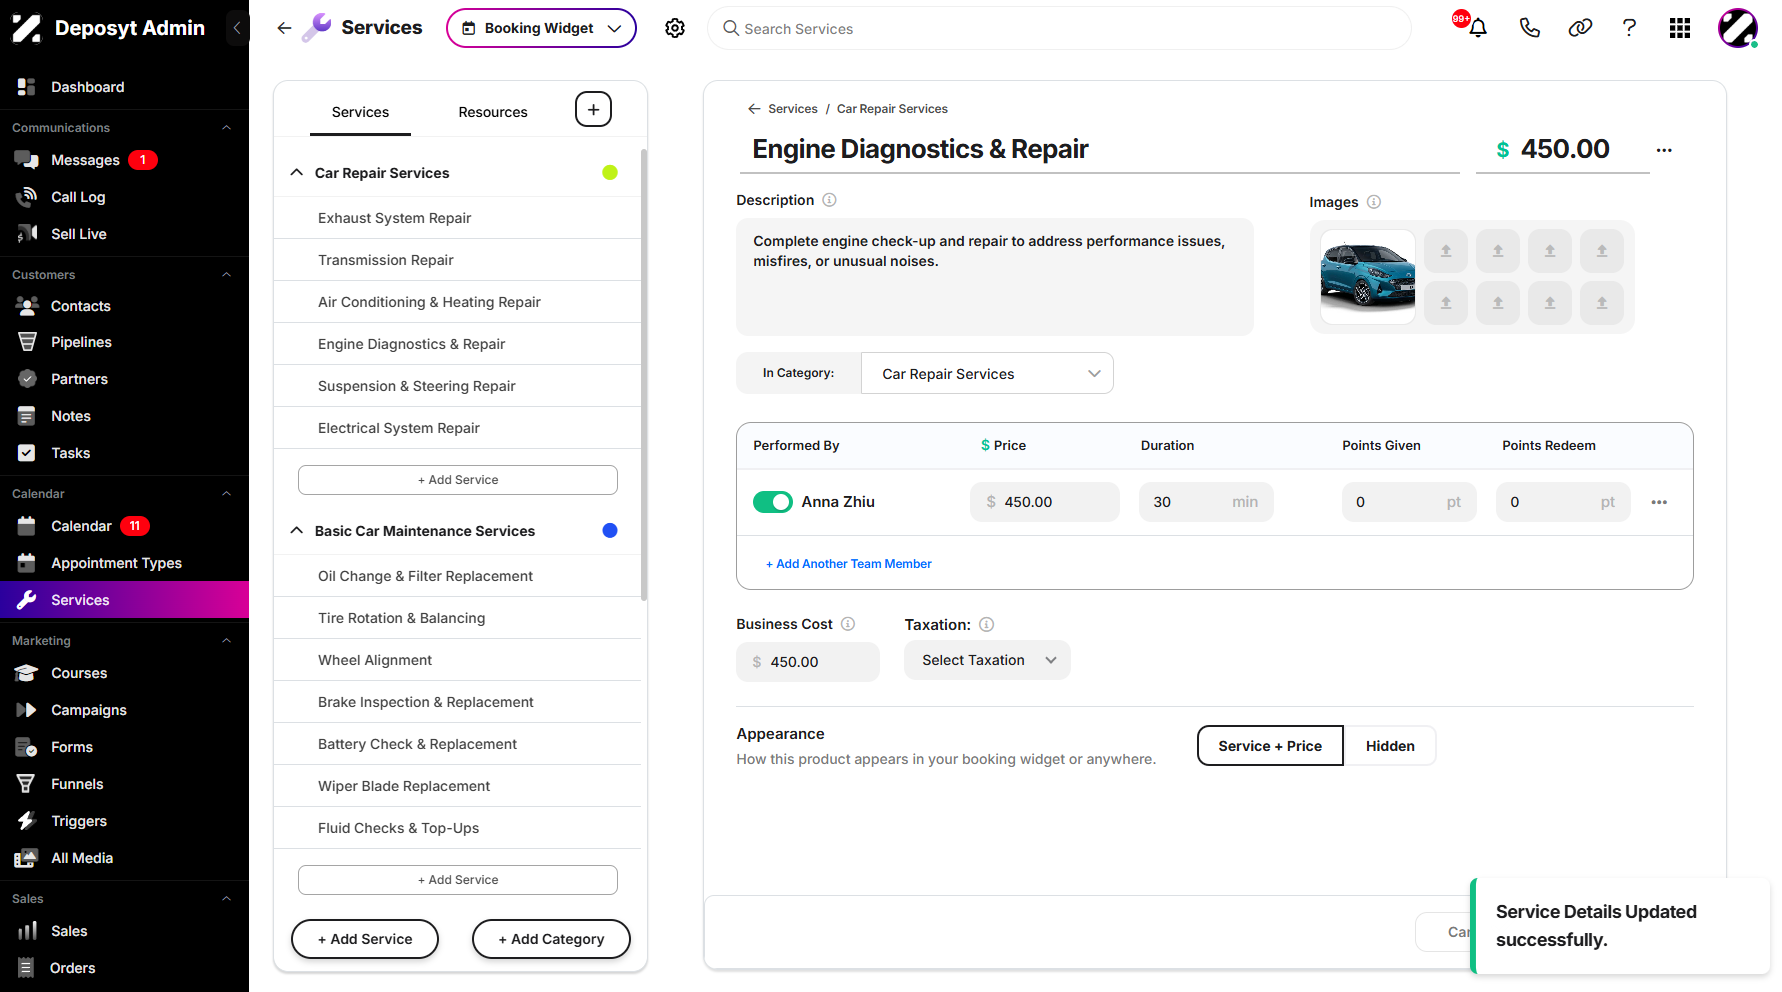Click the Services breadcrumb link
1782x992 pixels.
coord(793,109)
